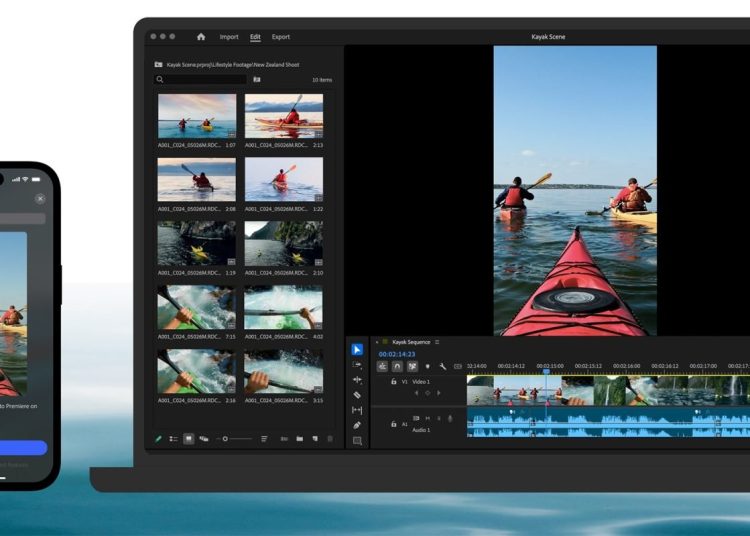Viewport: 750px width, 536px height.
Task: Click the project panel search field
Action: pyautogui.click(x=200, y=79)
